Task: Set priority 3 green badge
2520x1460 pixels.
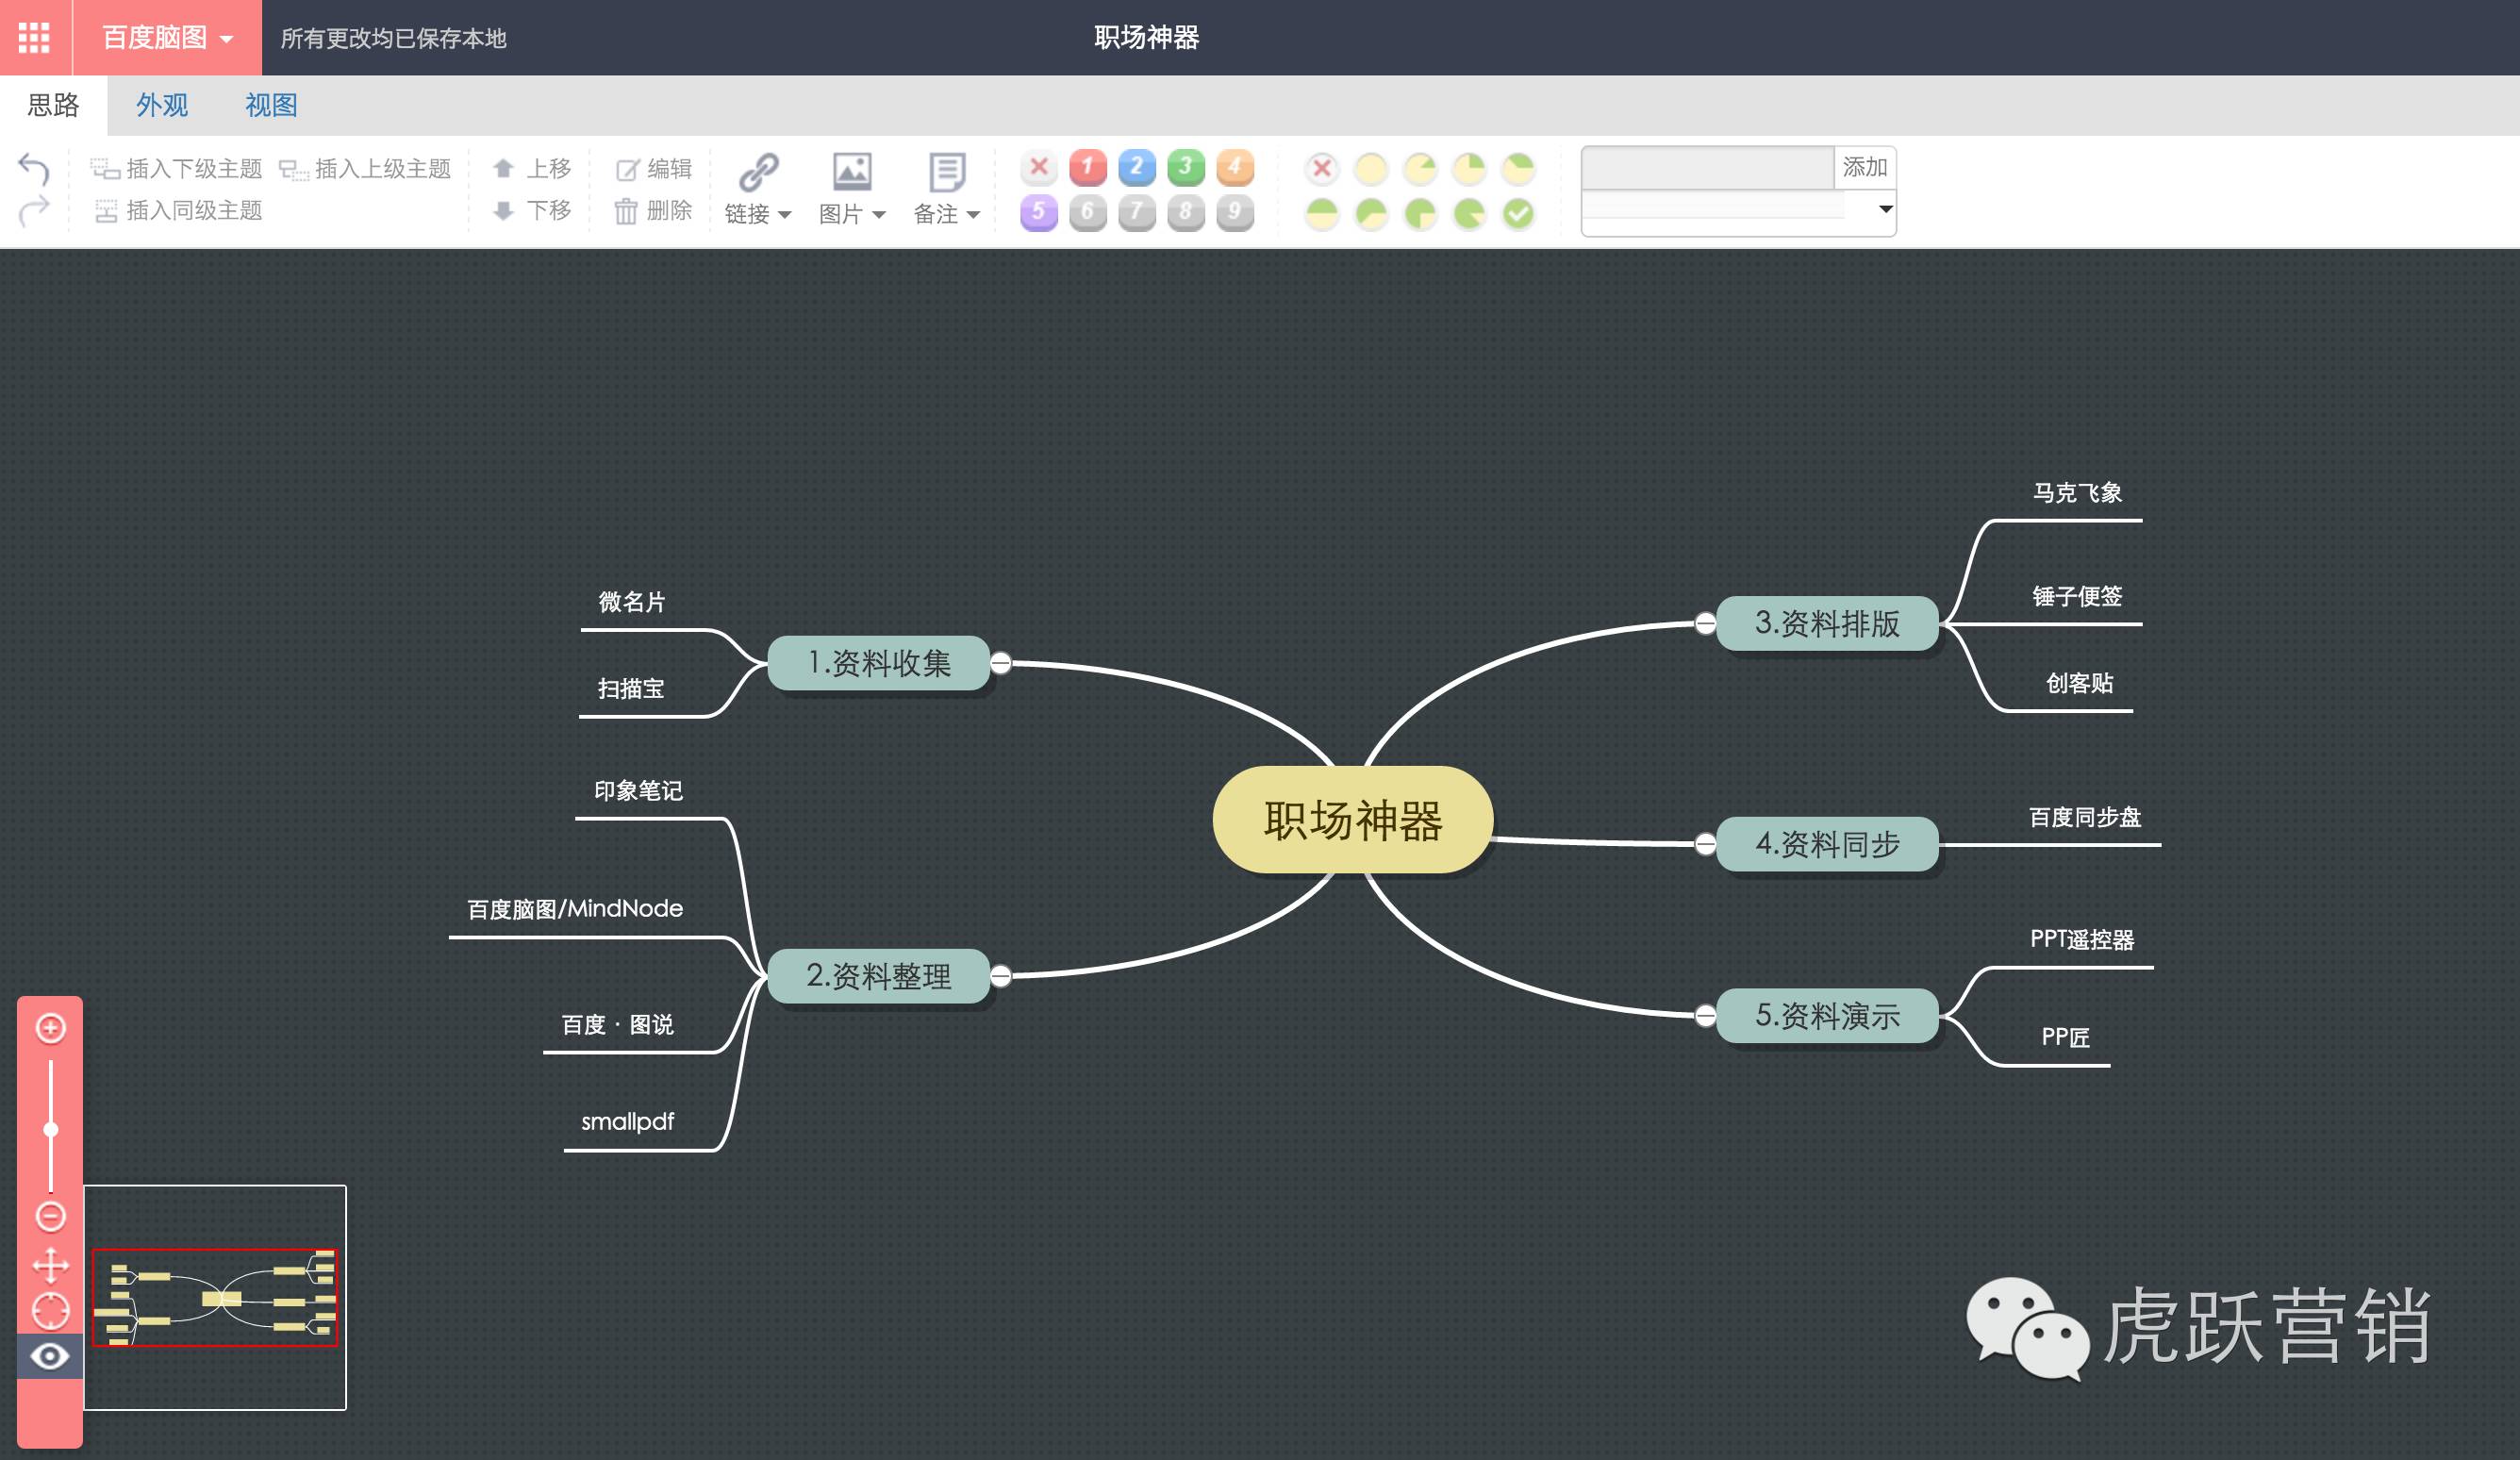Action: coord(1186,167)
